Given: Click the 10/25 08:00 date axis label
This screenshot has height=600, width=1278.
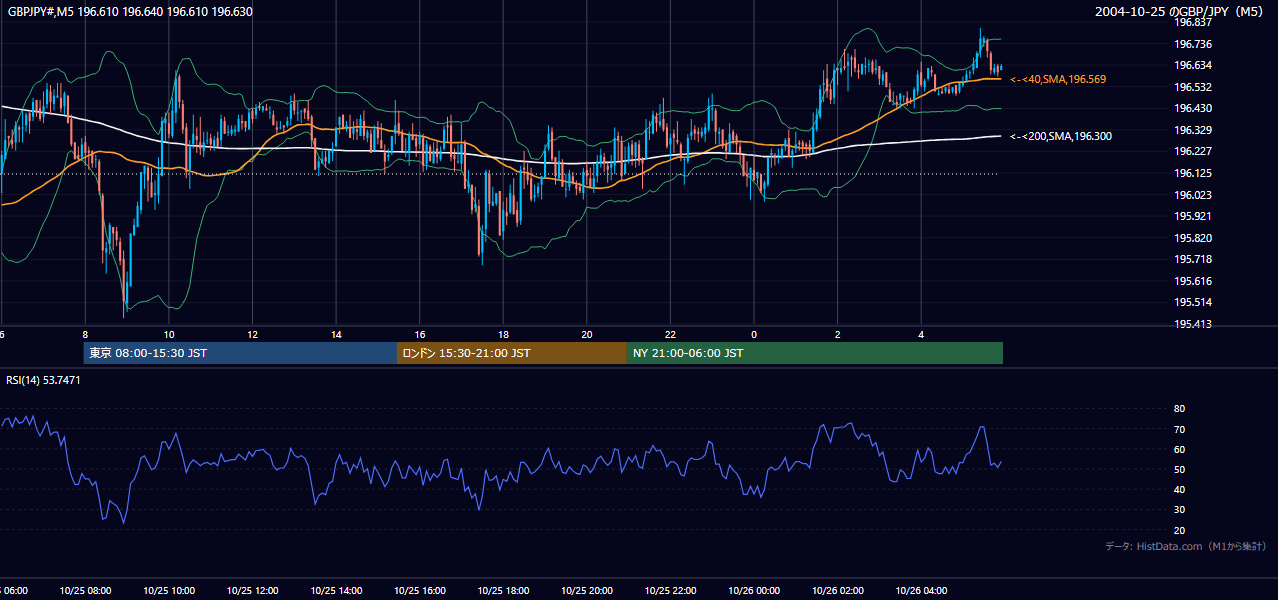Looking at the screenshot, I should click(x=84, y=590).
